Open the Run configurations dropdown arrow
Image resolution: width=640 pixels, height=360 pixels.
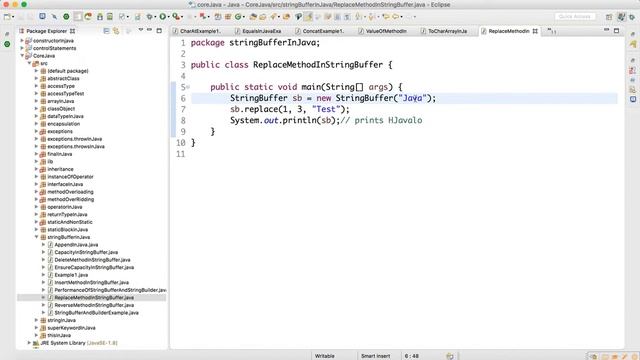[168, 17]
